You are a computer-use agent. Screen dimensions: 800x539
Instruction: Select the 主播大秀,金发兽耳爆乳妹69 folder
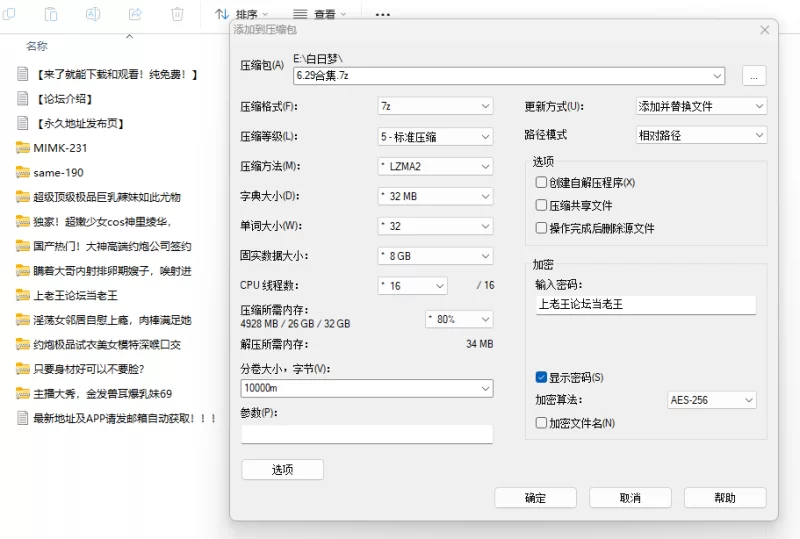pyautogui.click(x=94, y=394)
